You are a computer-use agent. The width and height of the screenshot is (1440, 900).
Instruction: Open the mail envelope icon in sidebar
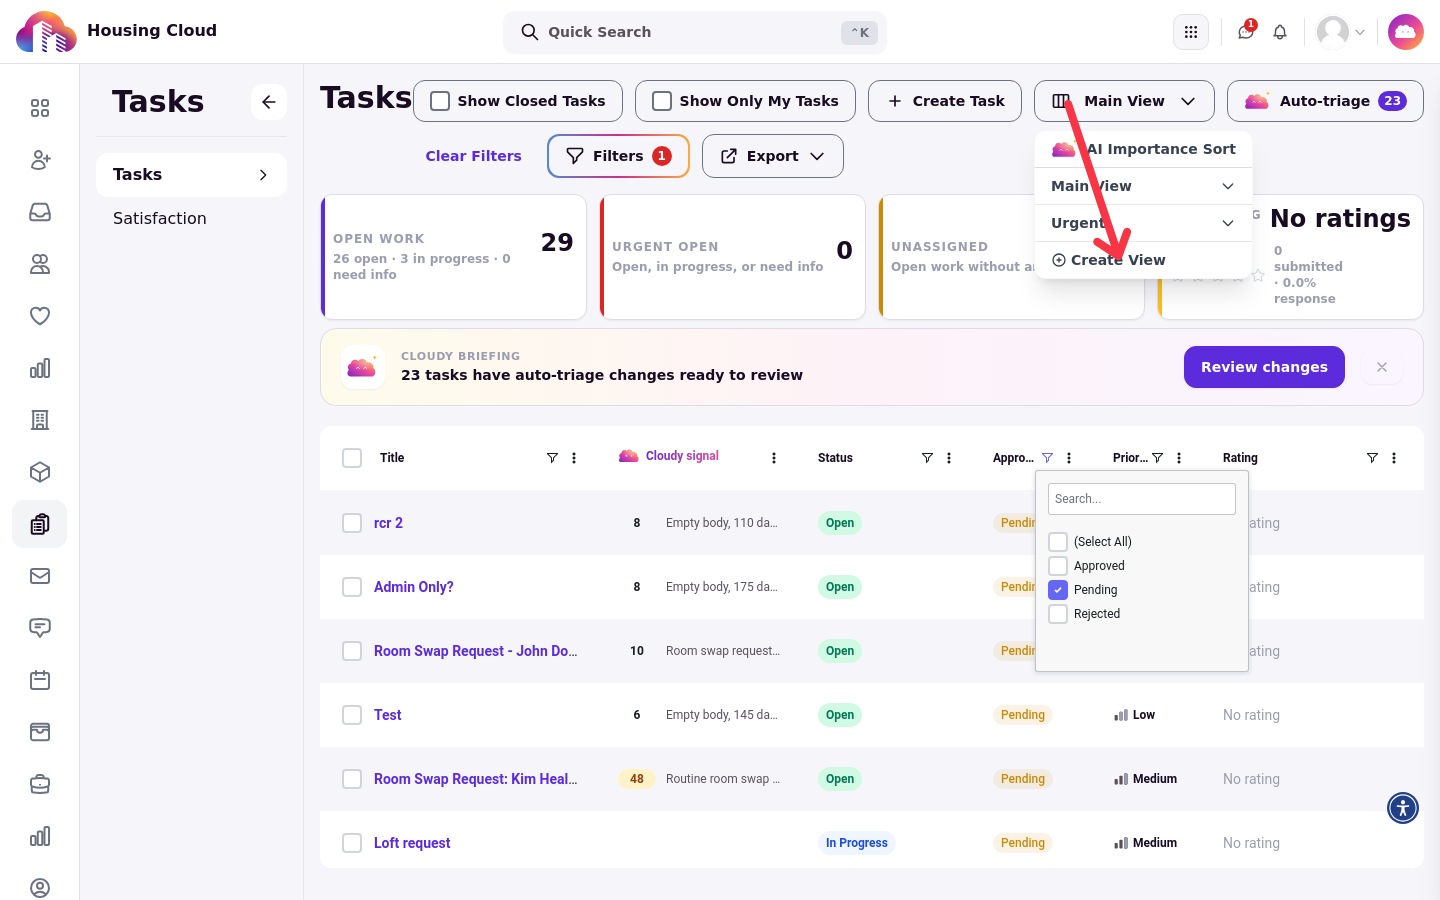coord(40,576)
